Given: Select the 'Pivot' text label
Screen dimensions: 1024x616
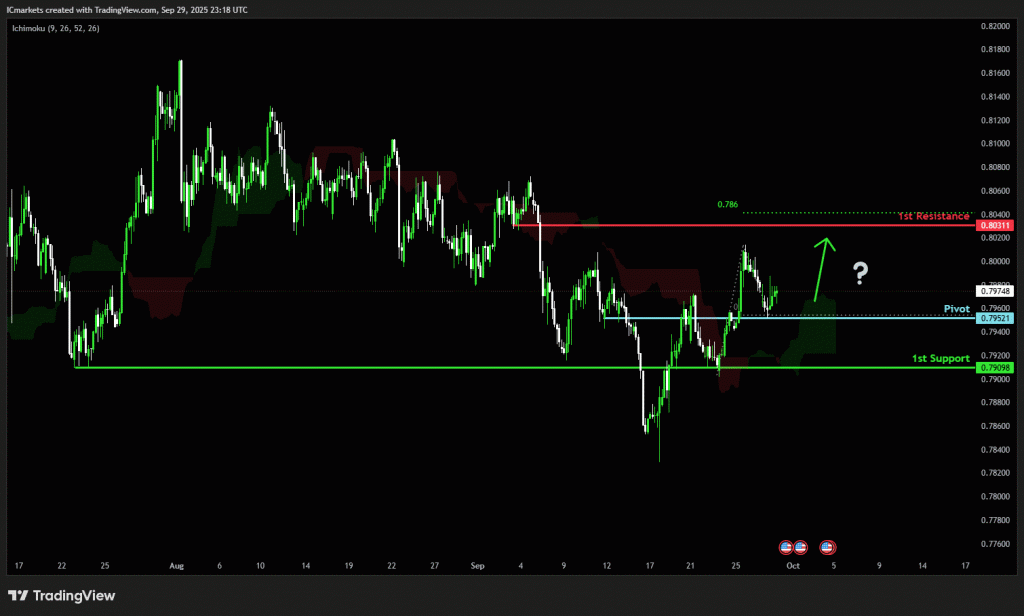Looking at the screenshot, I should [x=958, y=309].
